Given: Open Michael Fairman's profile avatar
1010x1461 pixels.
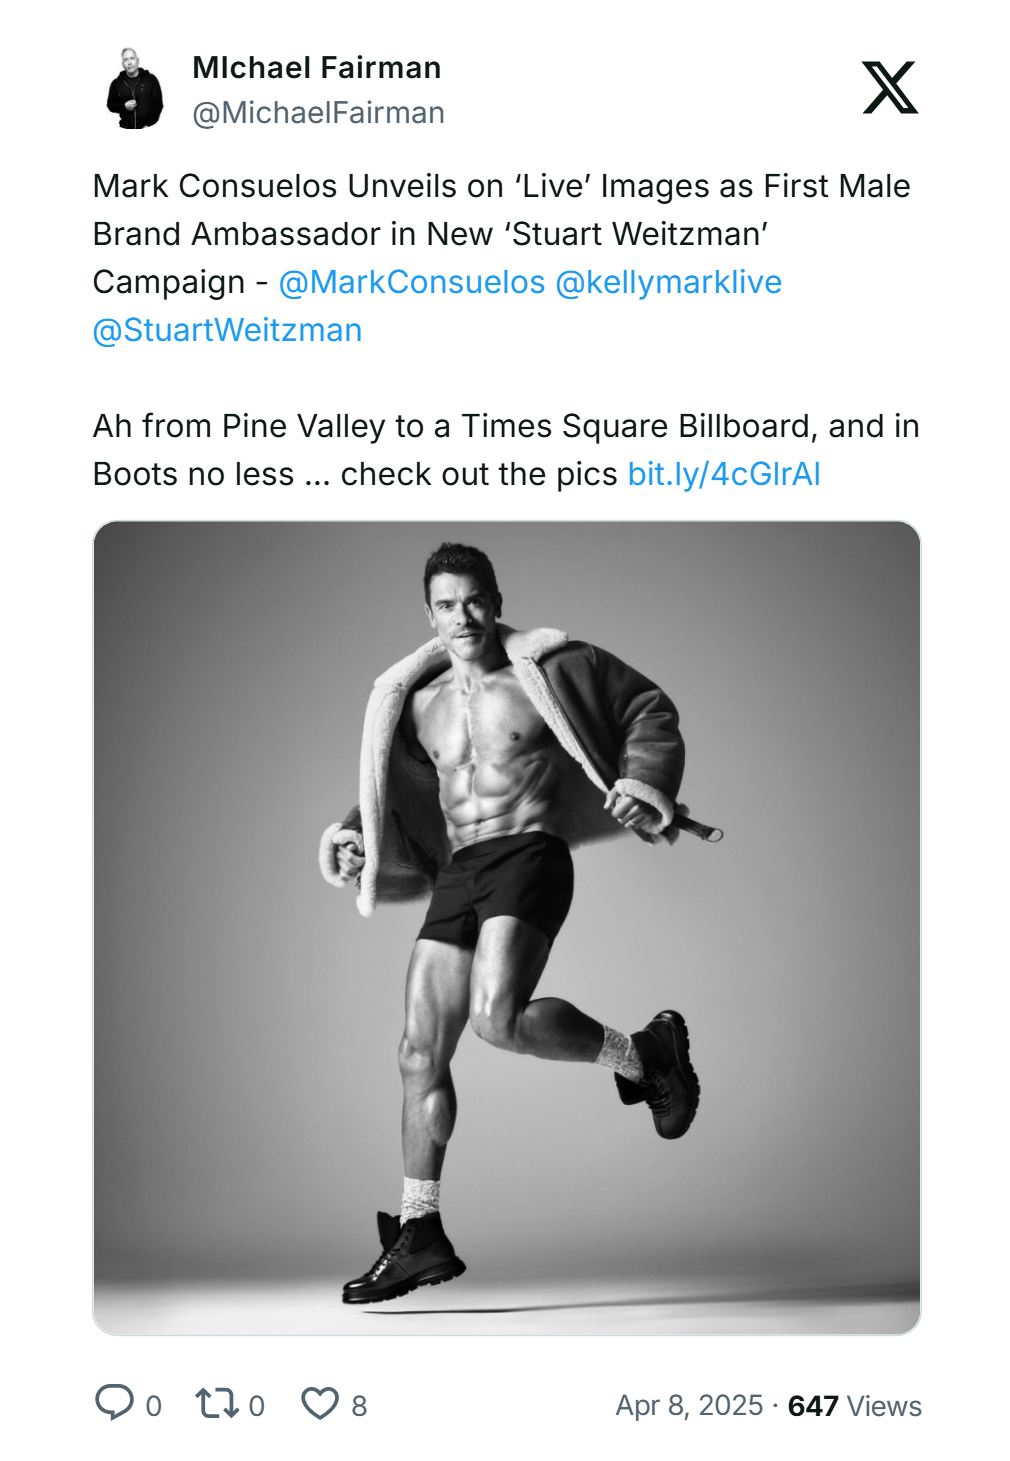Looking at the screenshot, I should click(135, 89).
